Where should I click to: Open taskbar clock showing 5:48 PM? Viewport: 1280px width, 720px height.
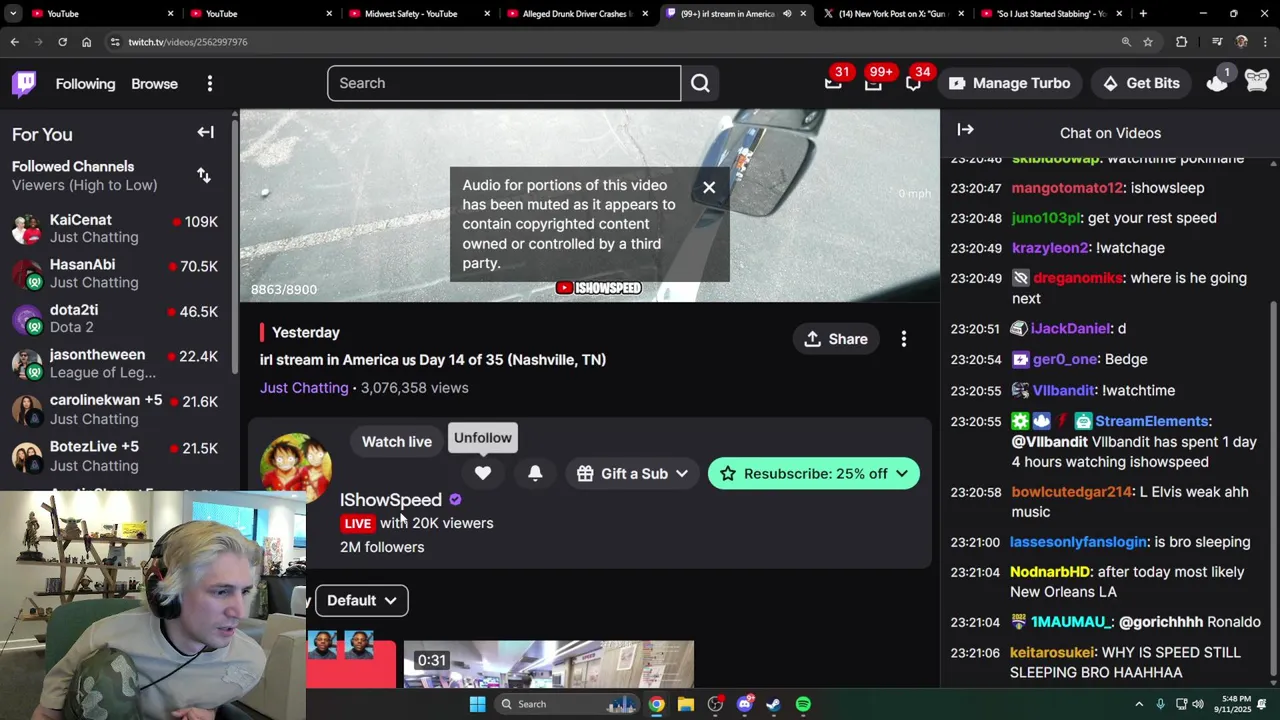pos(1236,704)
